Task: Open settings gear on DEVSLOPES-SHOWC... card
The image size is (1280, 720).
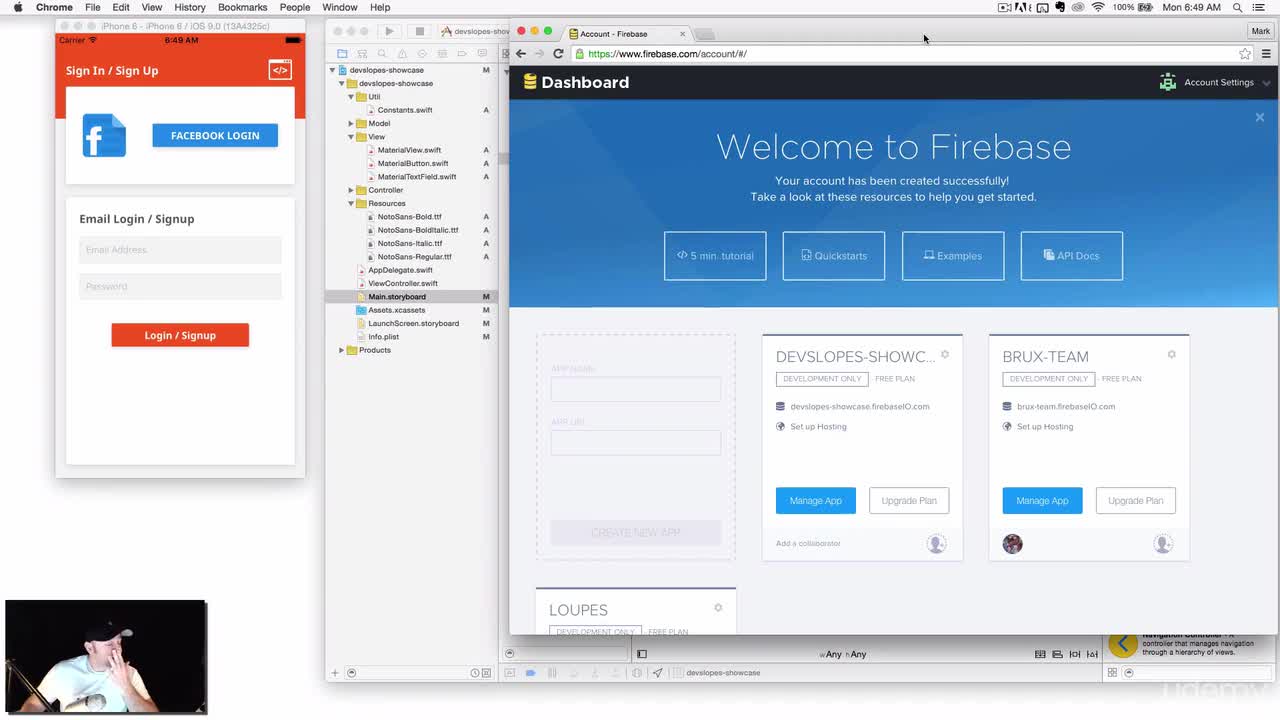Action: [945, 354]
